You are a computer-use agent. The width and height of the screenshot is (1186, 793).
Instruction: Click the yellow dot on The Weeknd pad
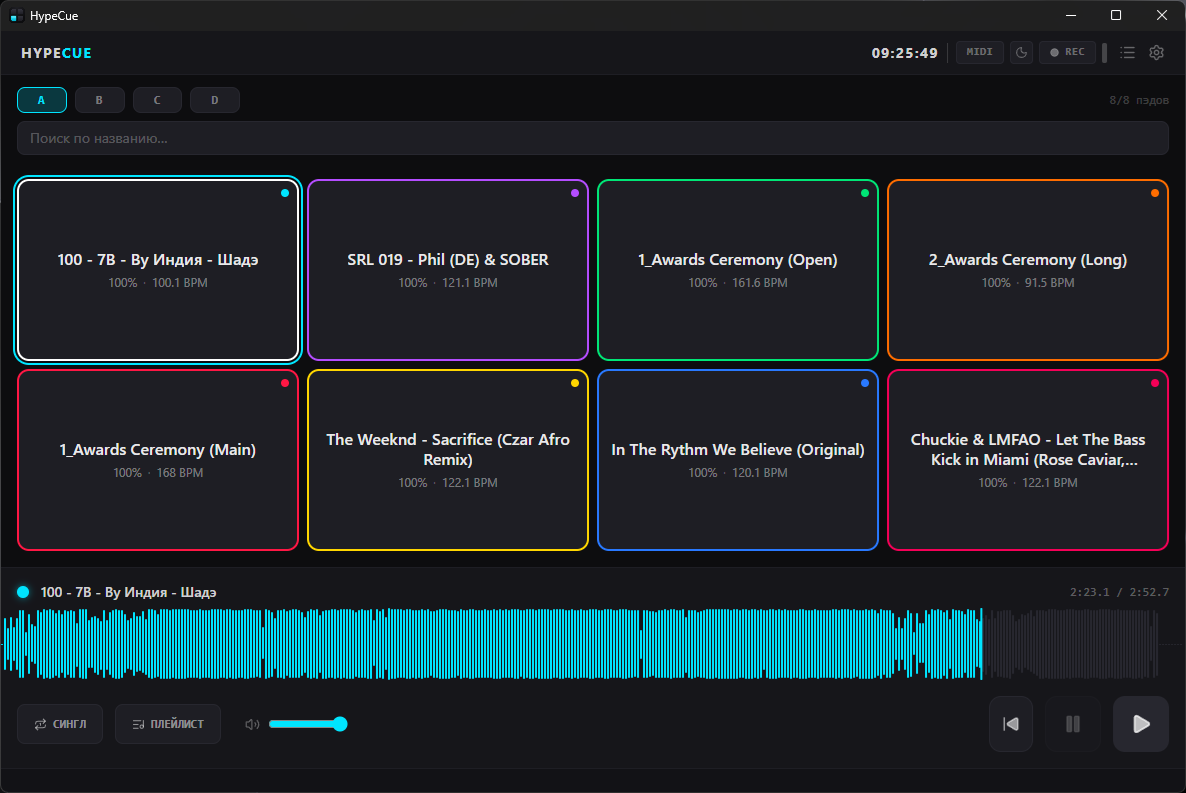[x=575, y=383]
